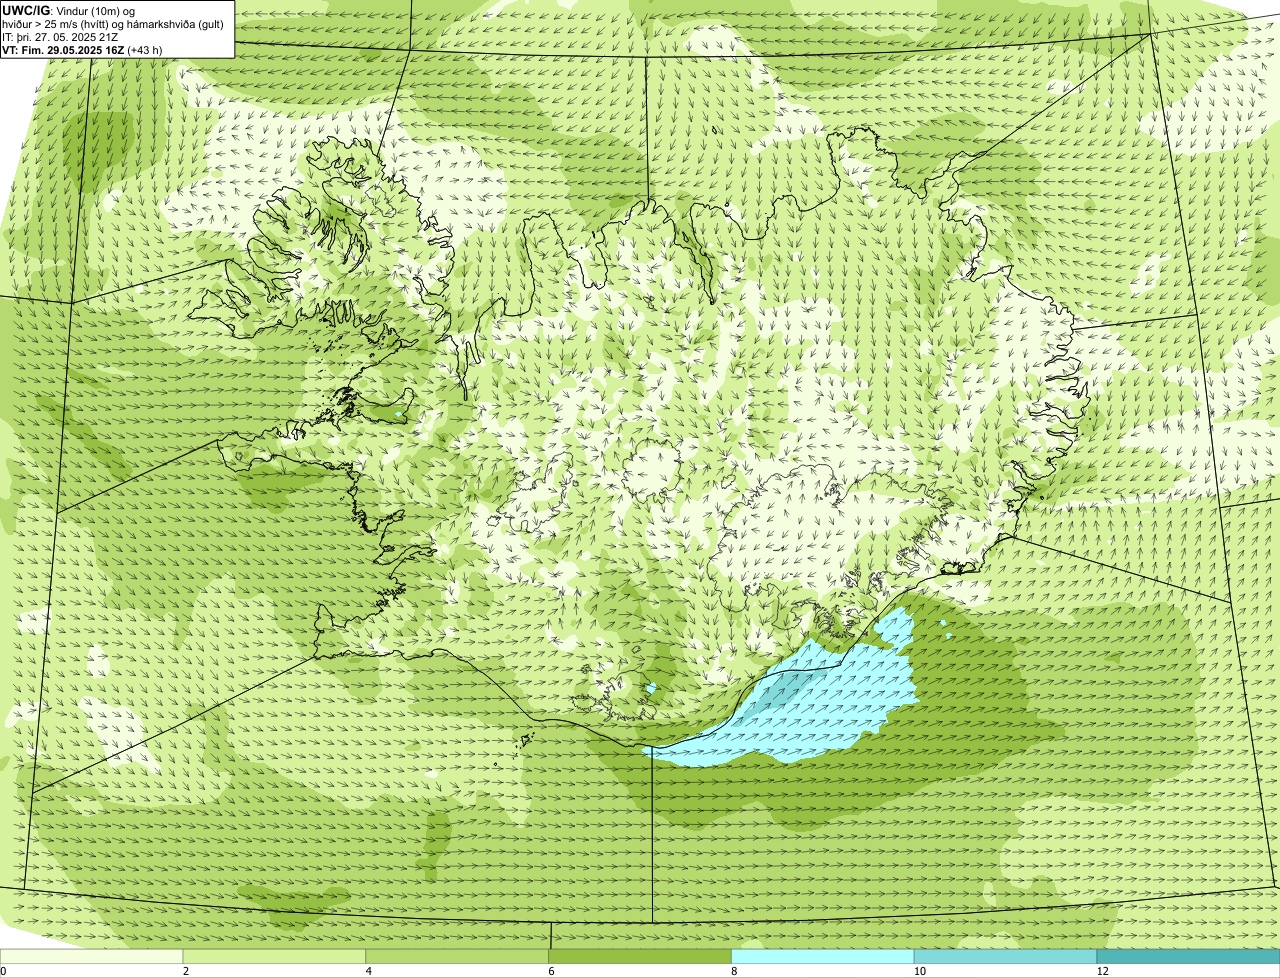Click the line starting 'hviður > 25 m/s'
The height and width of the screenshot is (978, 1280).
point(113,24)
